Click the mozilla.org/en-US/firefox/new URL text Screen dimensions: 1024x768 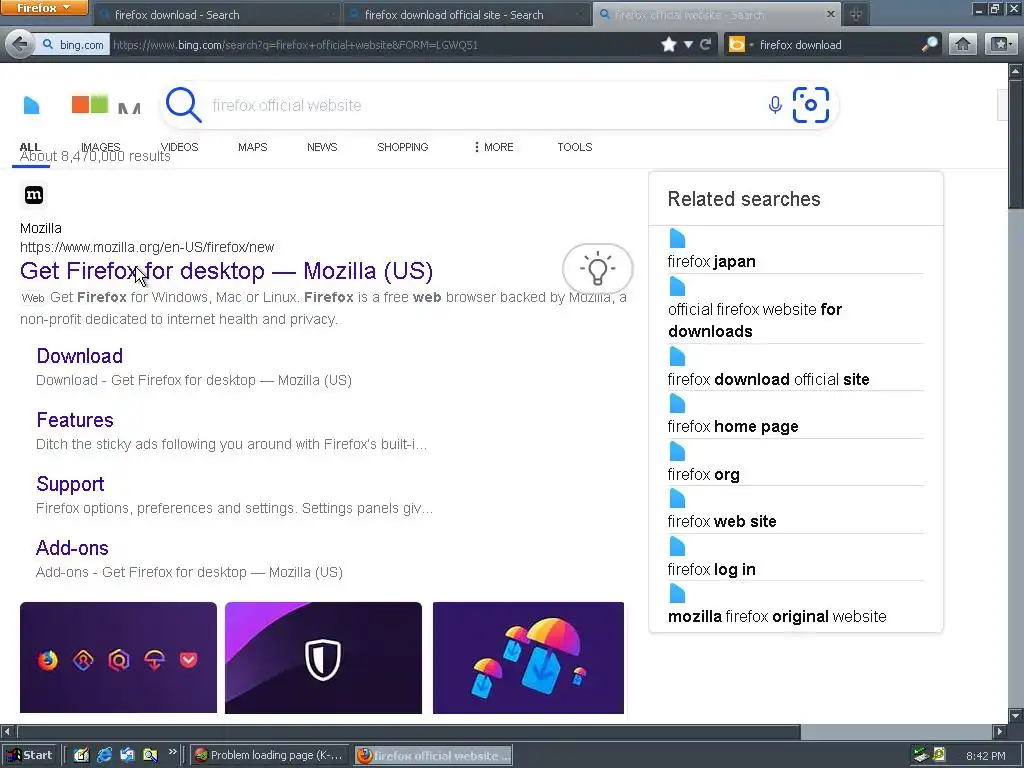[147, 247]
